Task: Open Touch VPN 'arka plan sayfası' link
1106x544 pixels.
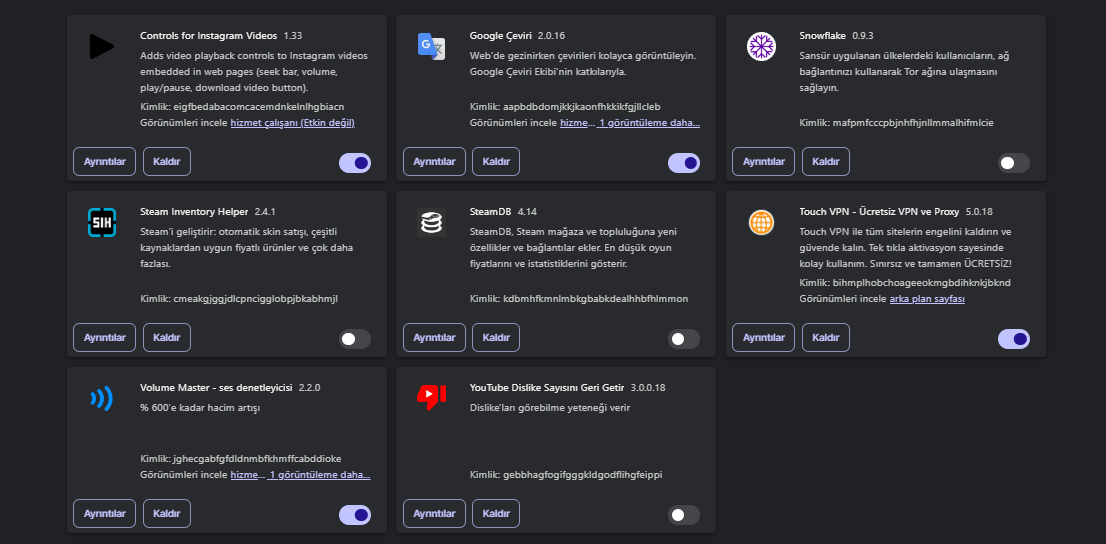Action: click(x=927, y=299)
